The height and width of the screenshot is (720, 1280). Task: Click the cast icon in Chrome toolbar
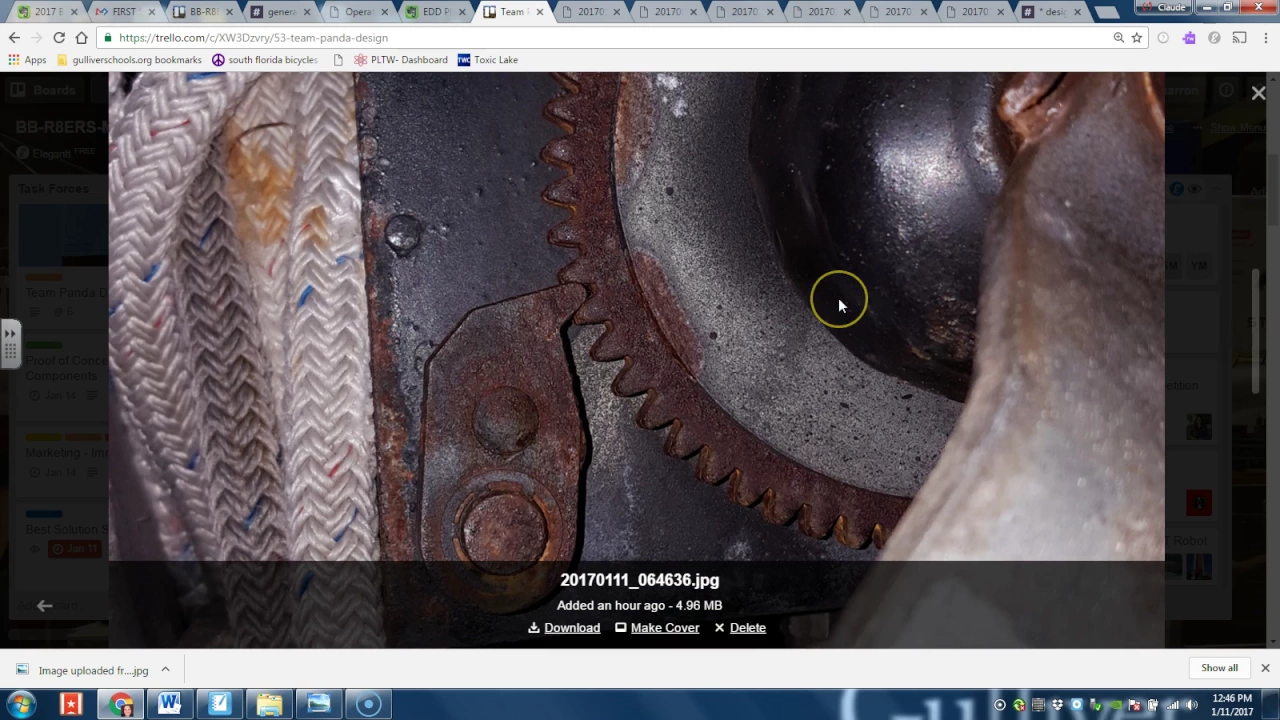pos(1240,38)
